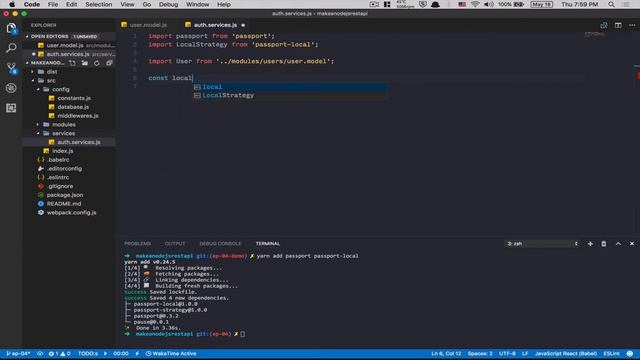This screenshot has width=640, height=360.
Task: Open .babelrc file
Action: click(58, 160)
